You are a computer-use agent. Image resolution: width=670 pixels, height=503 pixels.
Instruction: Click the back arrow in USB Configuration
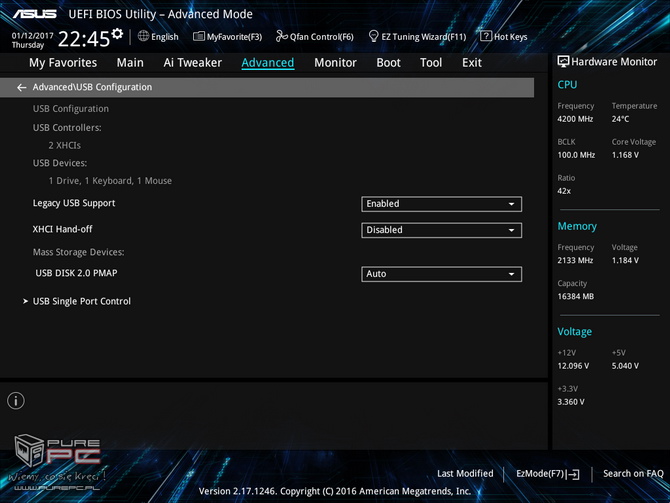[x=21, y=88]
